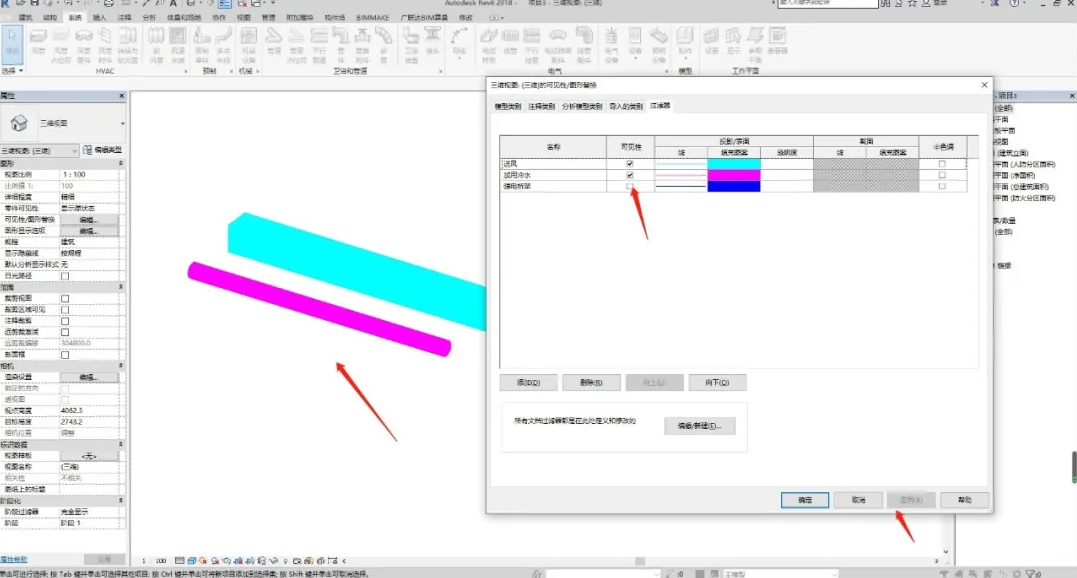Collapse the 标识数据 section in Properties
The width and height of the screenshot is (1077, 578).
[121, 445]
